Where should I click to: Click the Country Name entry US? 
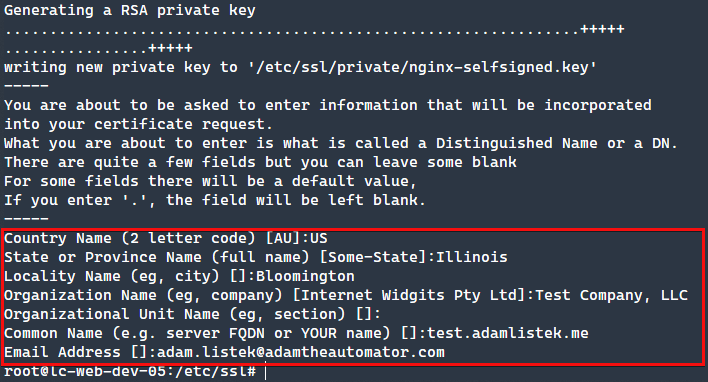click(319, 238)
